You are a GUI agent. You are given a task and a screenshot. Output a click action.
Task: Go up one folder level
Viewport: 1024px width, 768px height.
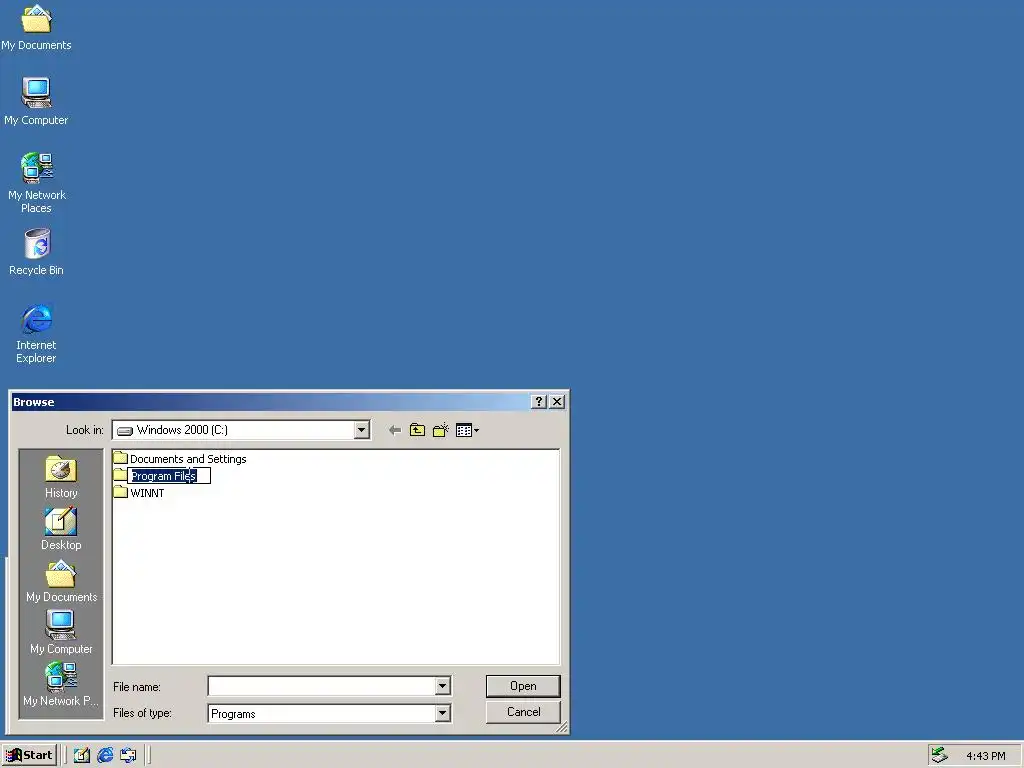pyautogui.click(x=417, y=430)
